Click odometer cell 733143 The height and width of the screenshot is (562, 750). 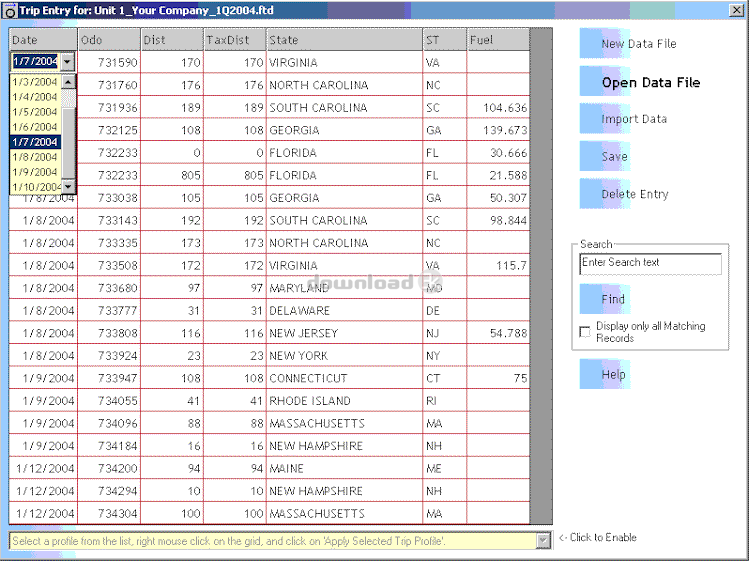109,220
